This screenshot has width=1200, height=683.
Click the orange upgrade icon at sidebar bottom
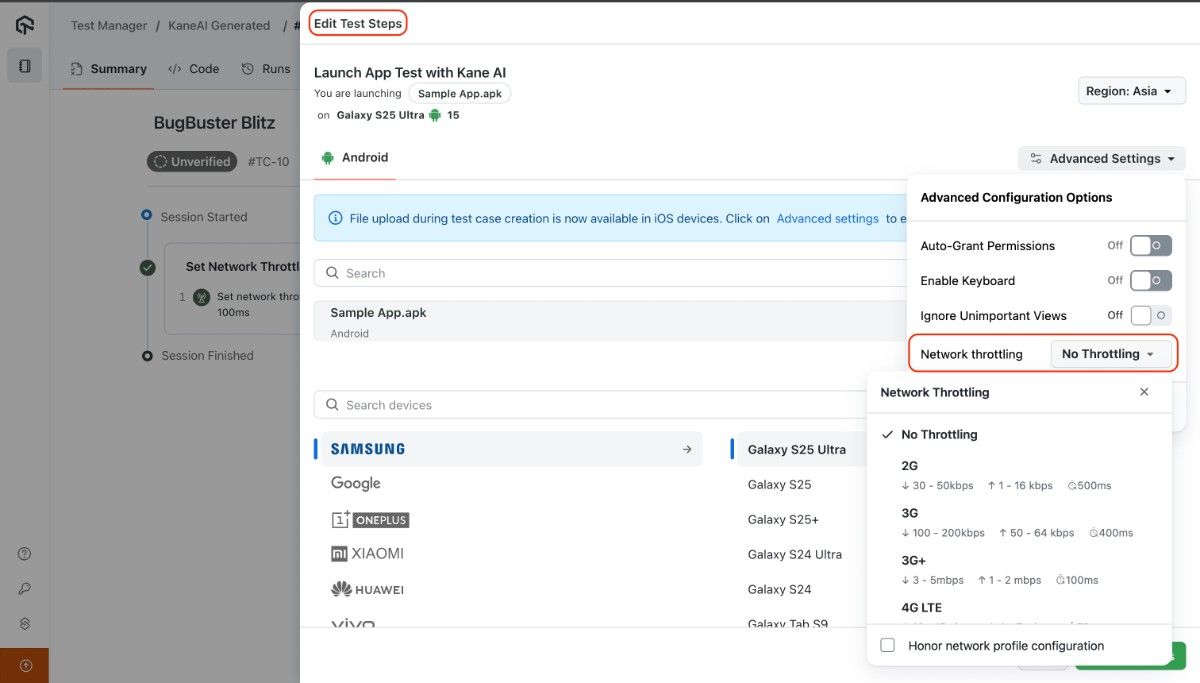pos(24,665)
